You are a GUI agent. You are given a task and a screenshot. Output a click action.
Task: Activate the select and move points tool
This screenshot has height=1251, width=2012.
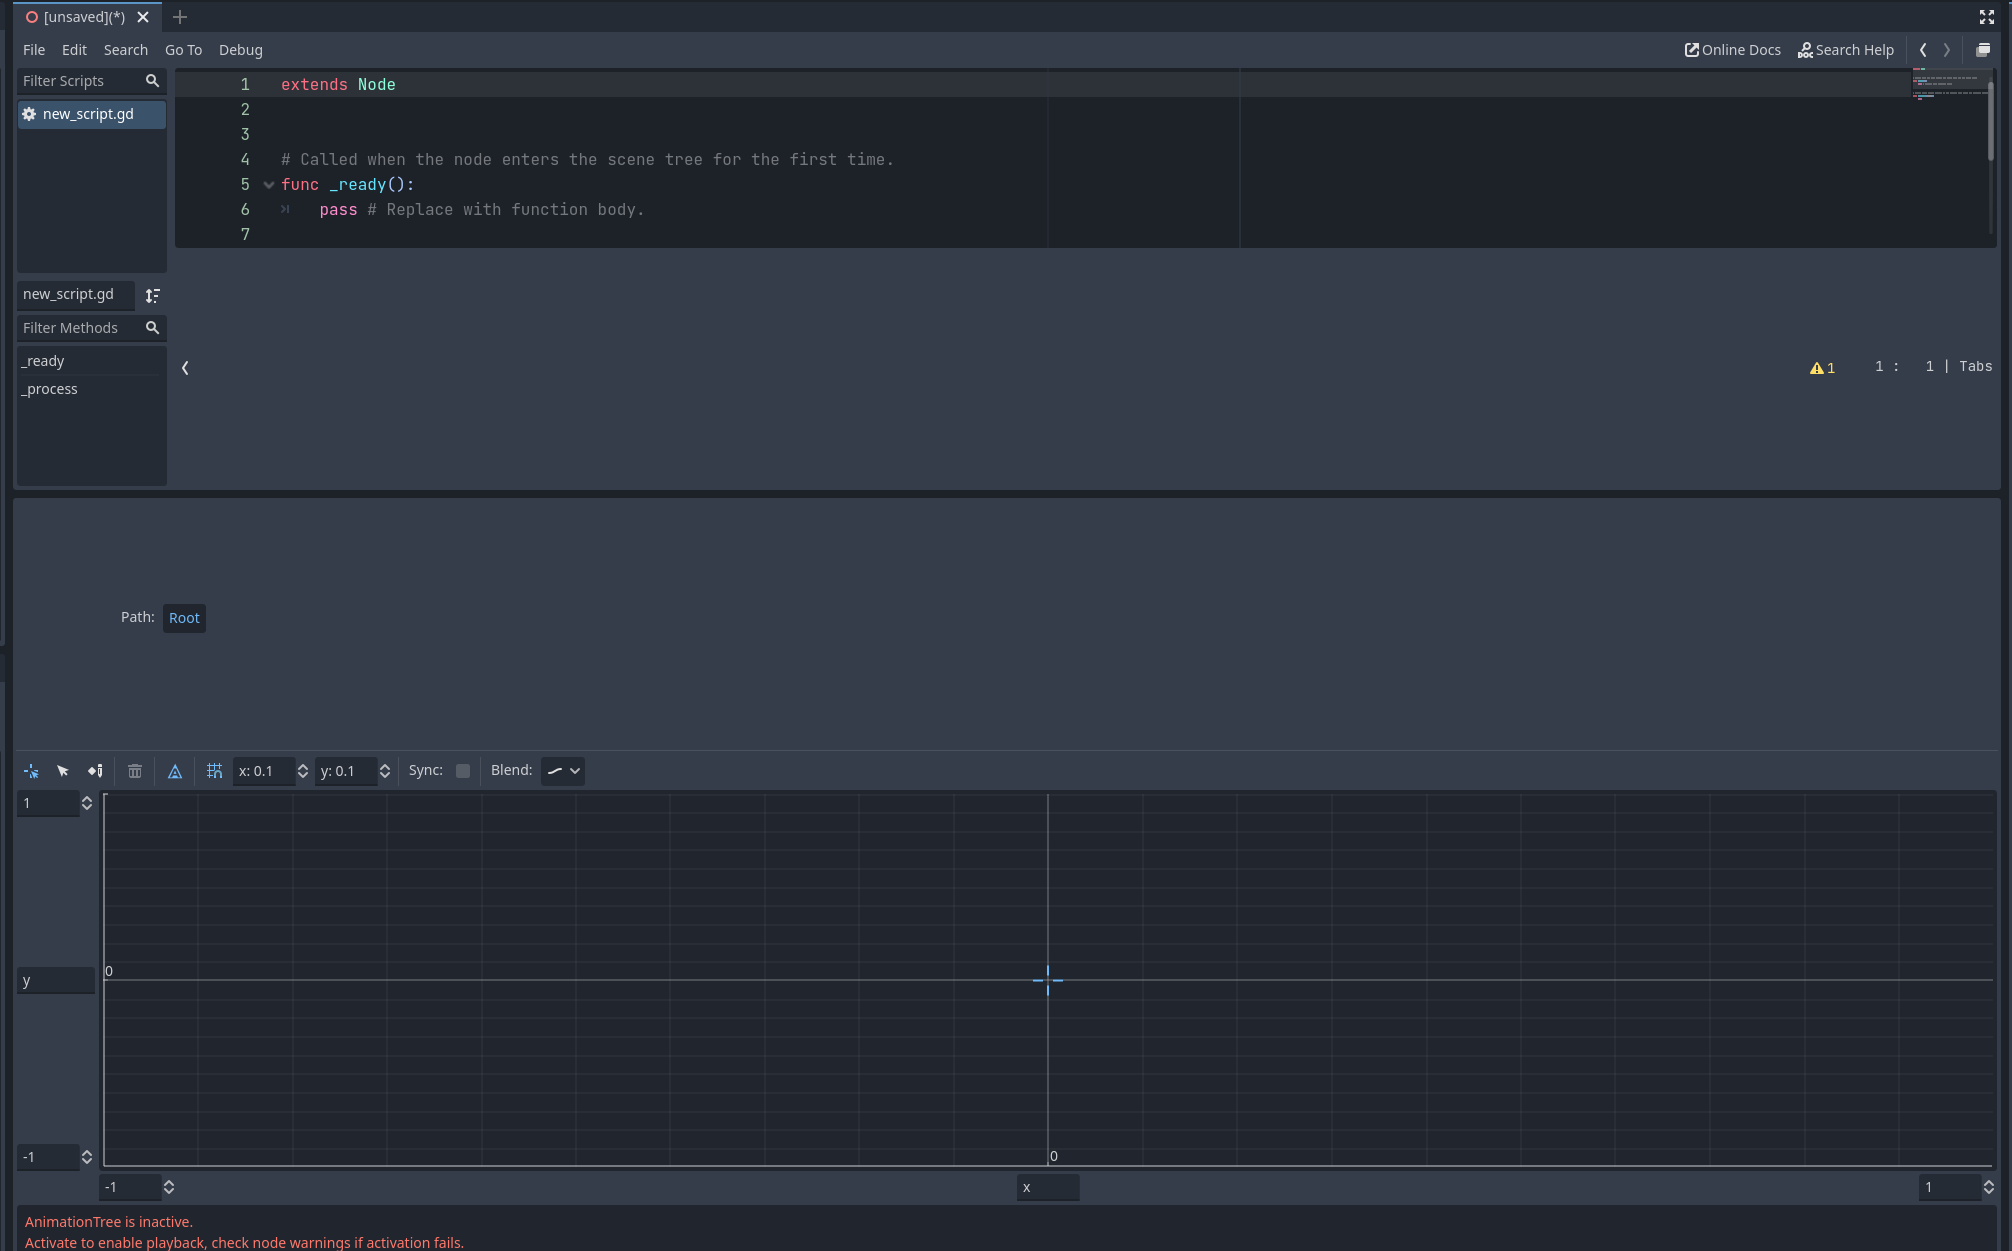[63, 770]
